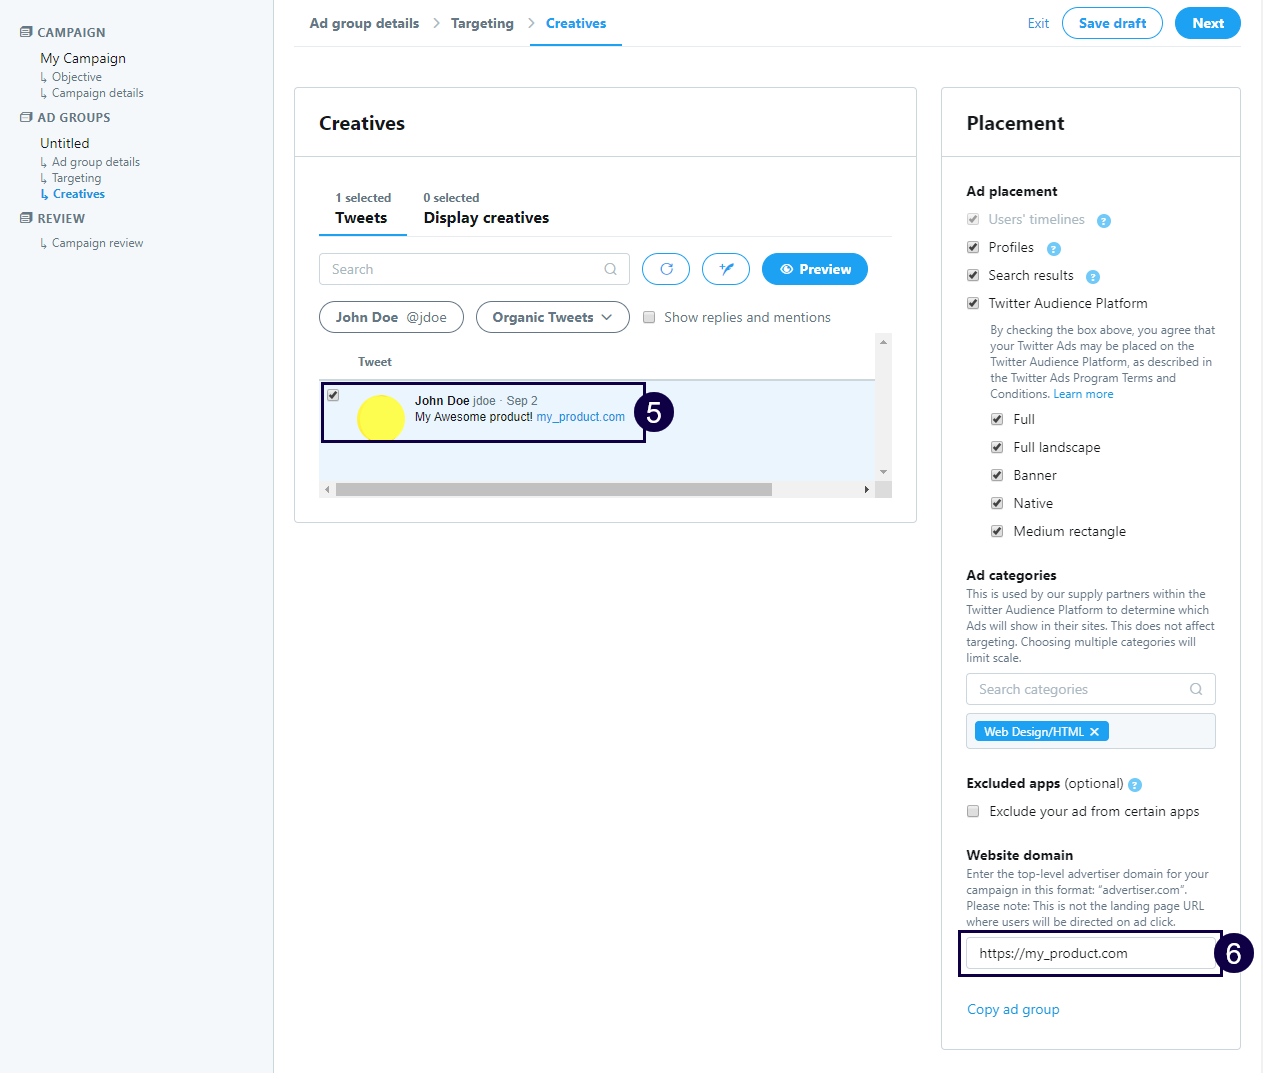Open the John Doe @jdoe account selector
This screenshot has height=1073, width=1263.
[391, 317]
